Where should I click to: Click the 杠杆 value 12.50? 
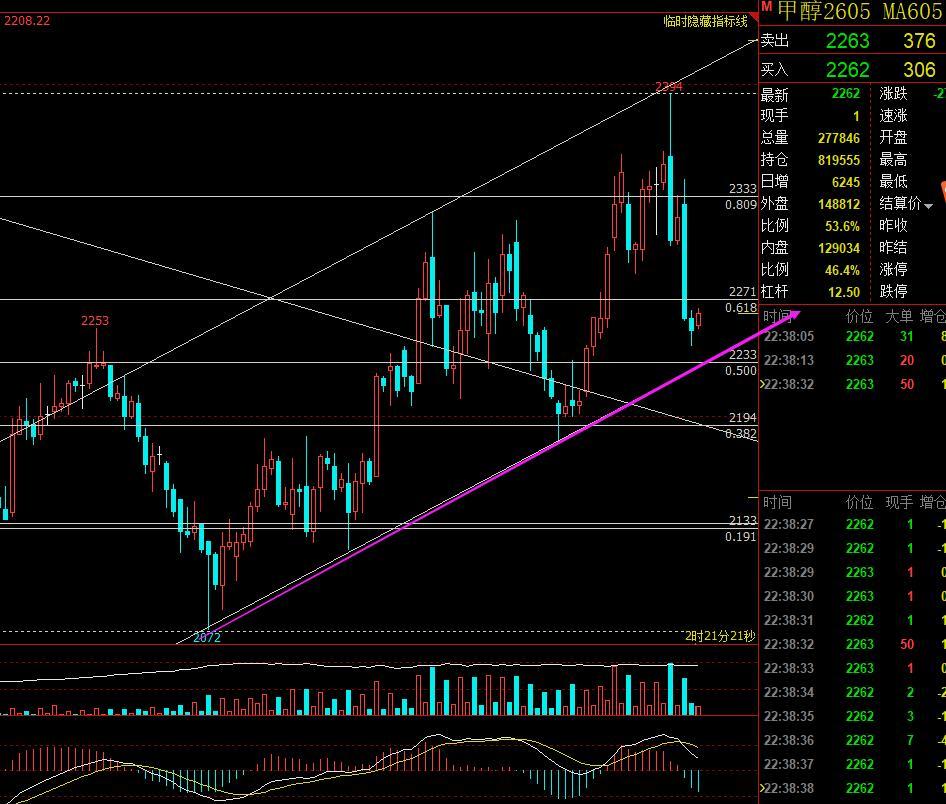pyautogui.click(x=843, y=293)
